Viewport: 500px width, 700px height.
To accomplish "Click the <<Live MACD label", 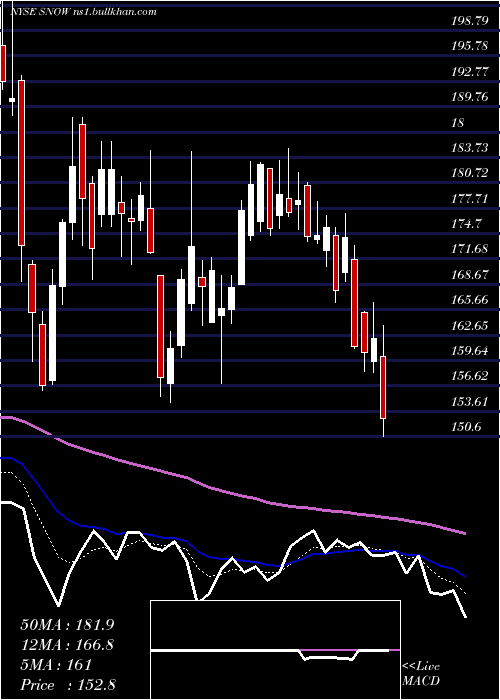I will pyautogui.click(x=421, y=674).
